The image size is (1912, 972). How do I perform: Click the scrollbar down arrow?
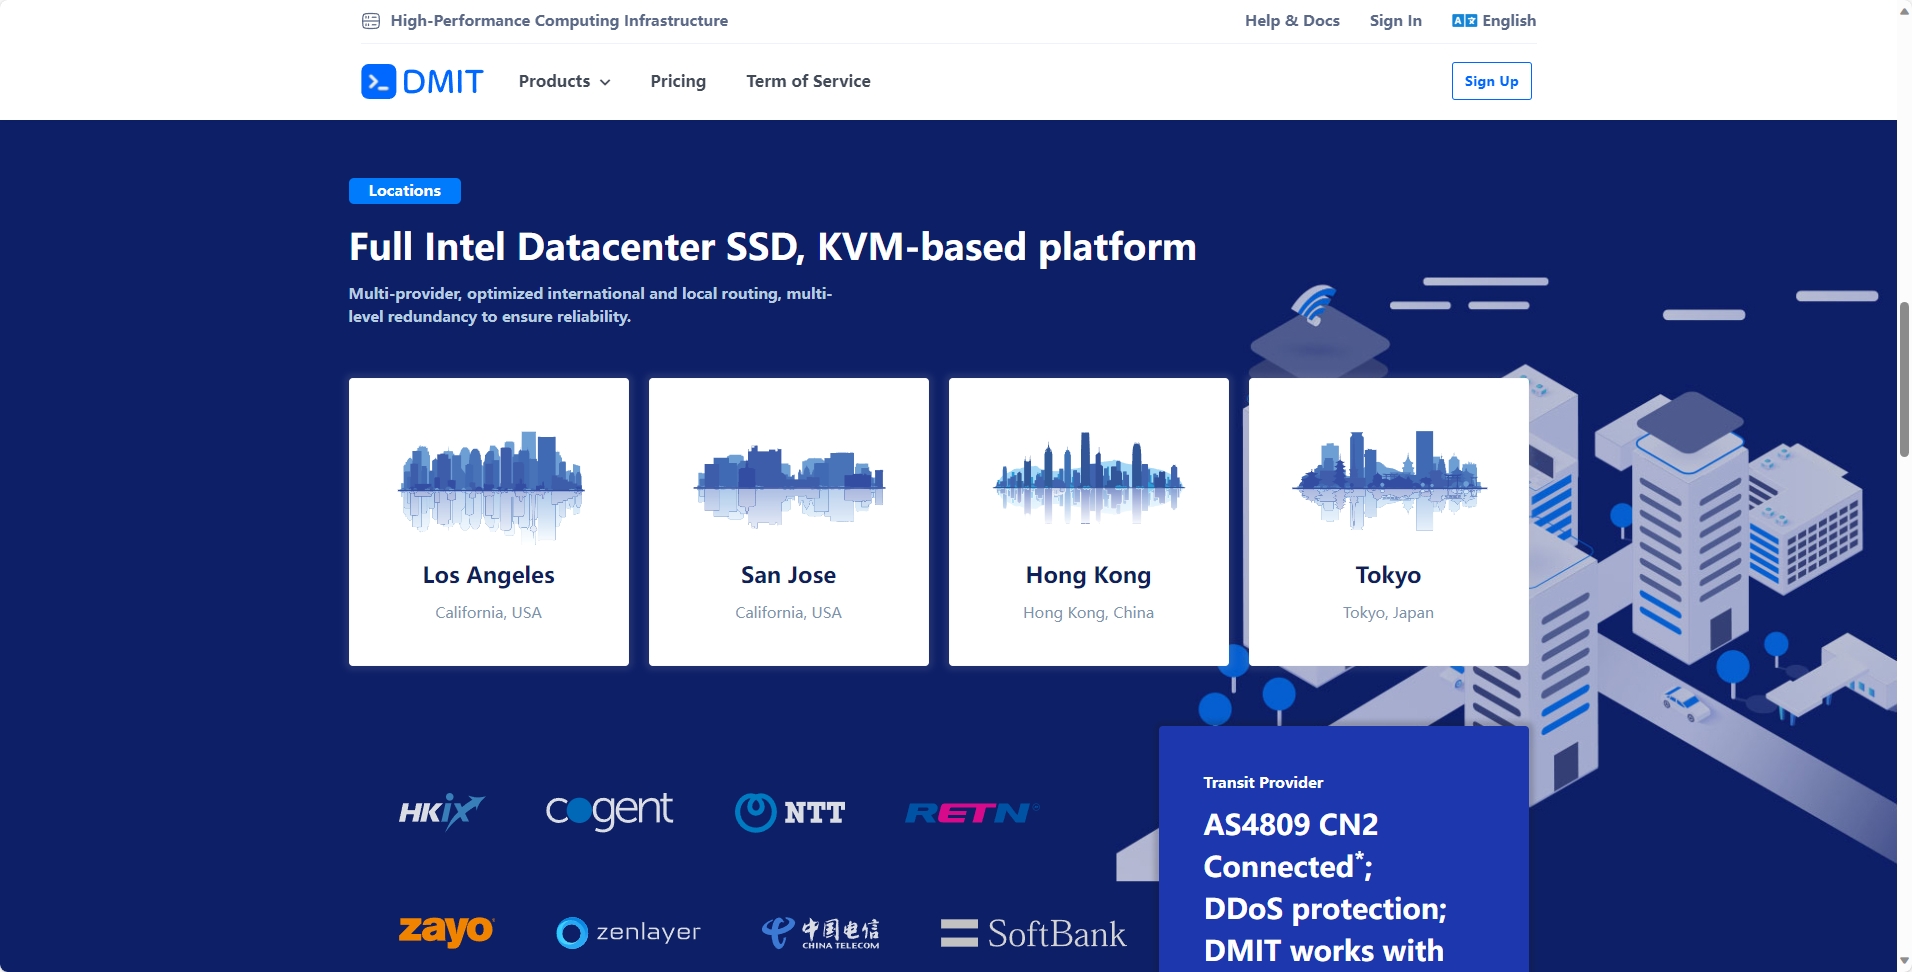click(x=1904, y=962)
